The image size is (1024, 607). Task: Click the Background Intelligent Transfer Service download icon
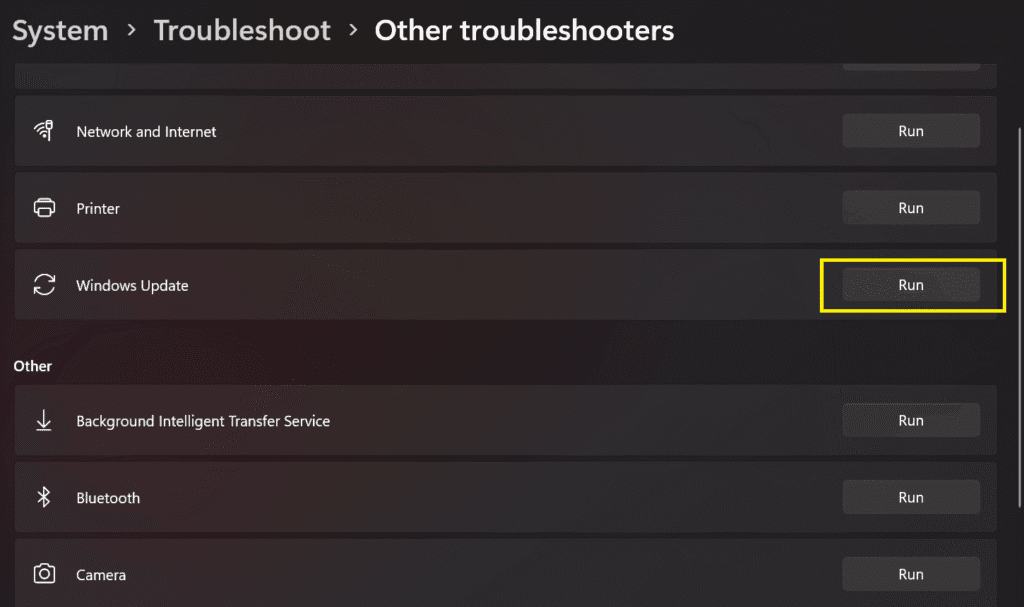click(x=44, y=420)
